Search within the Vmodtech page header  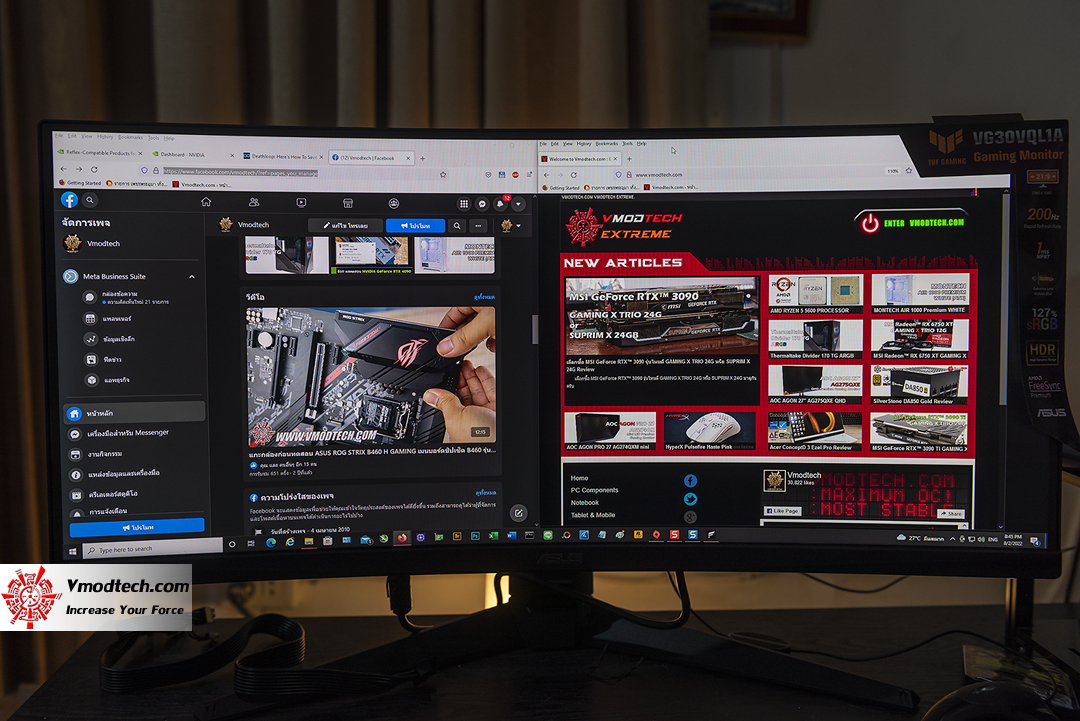457,225
